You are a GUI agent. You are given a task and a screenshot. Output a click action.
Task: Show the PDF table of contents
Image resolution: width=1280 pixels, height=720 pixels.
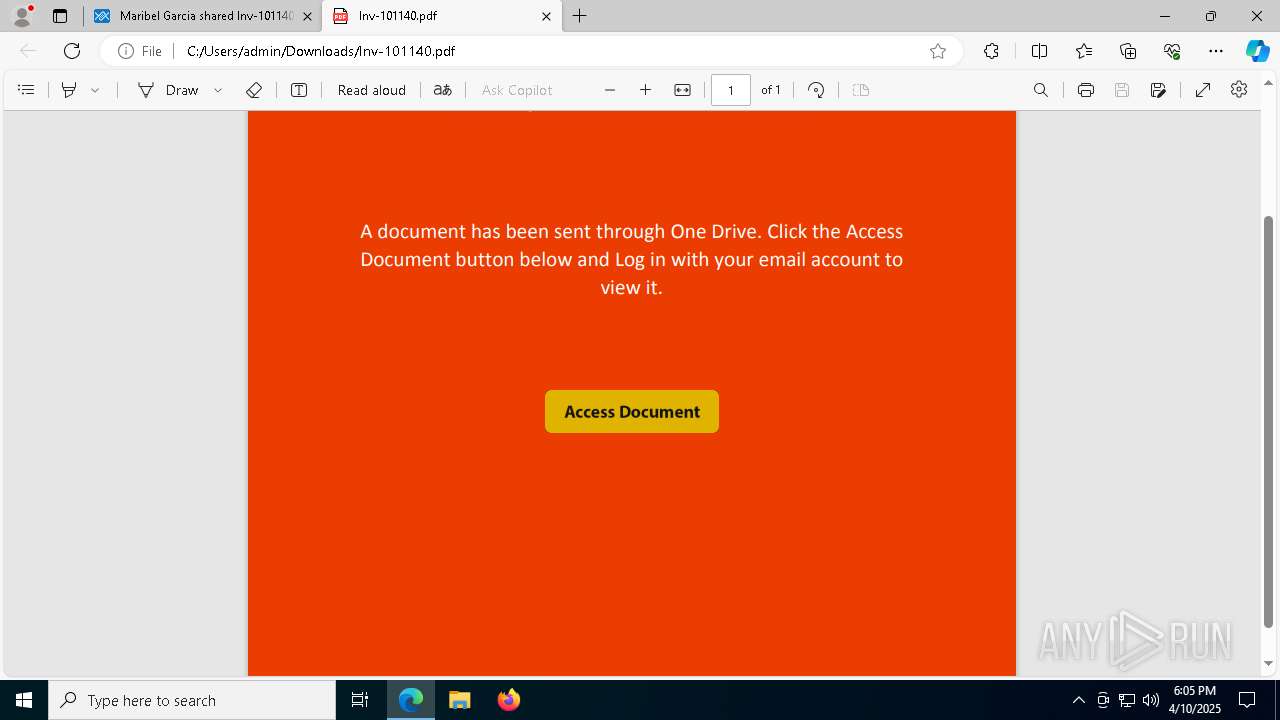click(26, 90)
